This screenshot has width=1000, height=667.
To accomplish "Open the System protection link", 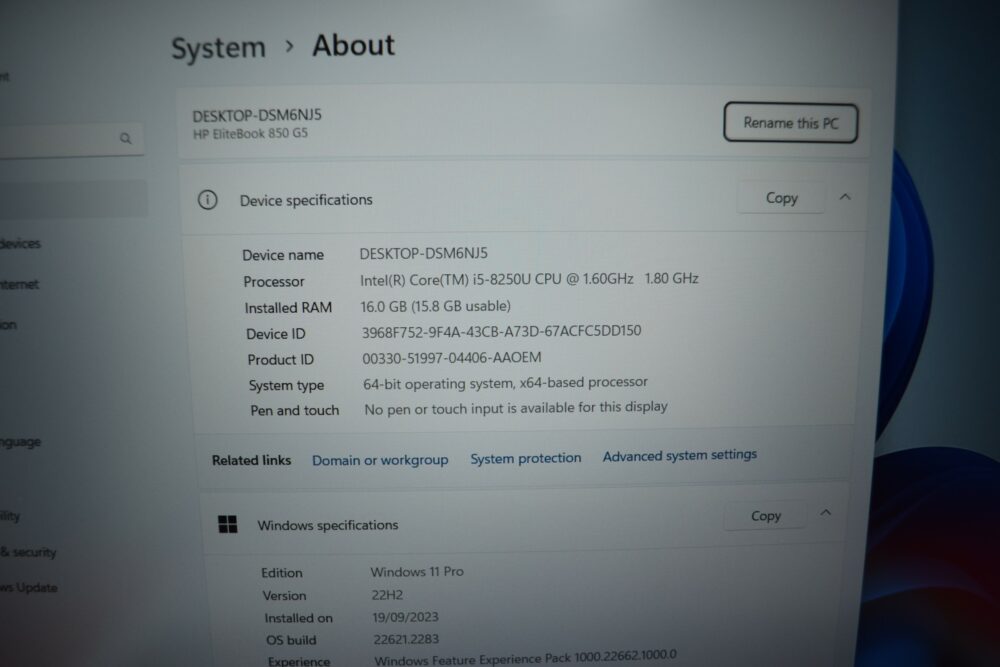I will coord(526,458).
